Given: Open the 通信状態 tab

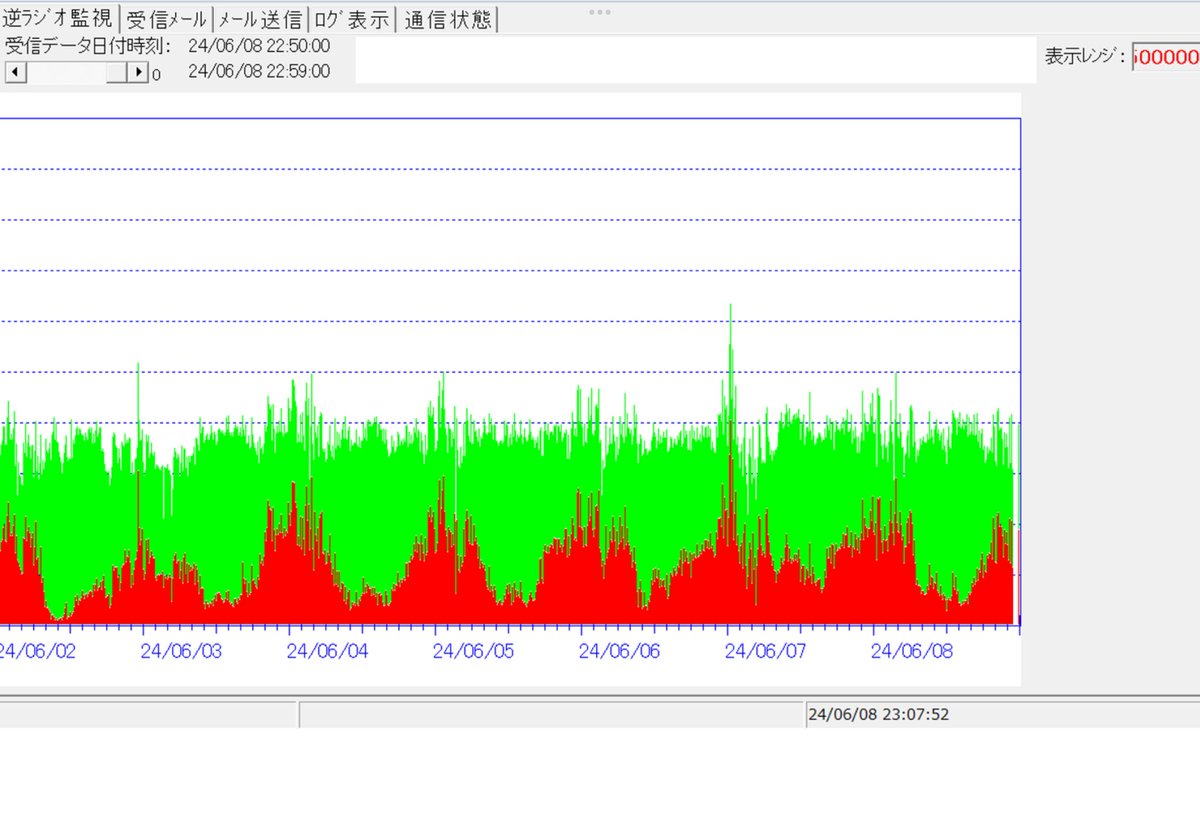Looking at the screenshot, I should click(447, 19).
